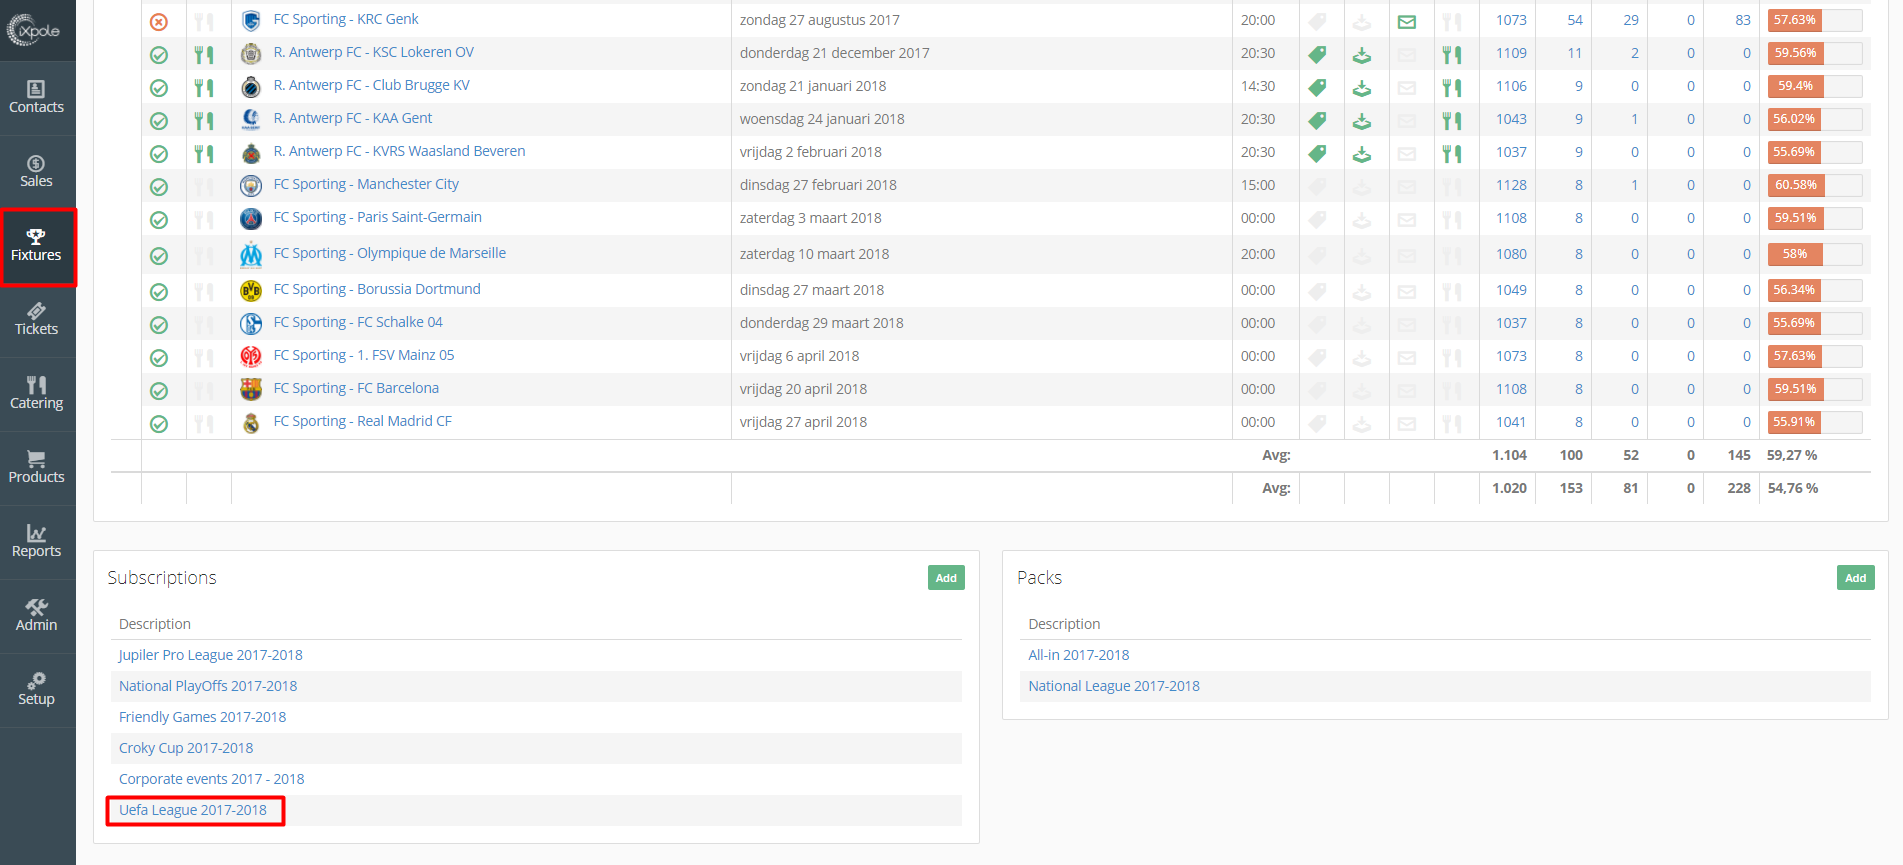Open FC Sporting - Manchester City fixture

(366, 184)
